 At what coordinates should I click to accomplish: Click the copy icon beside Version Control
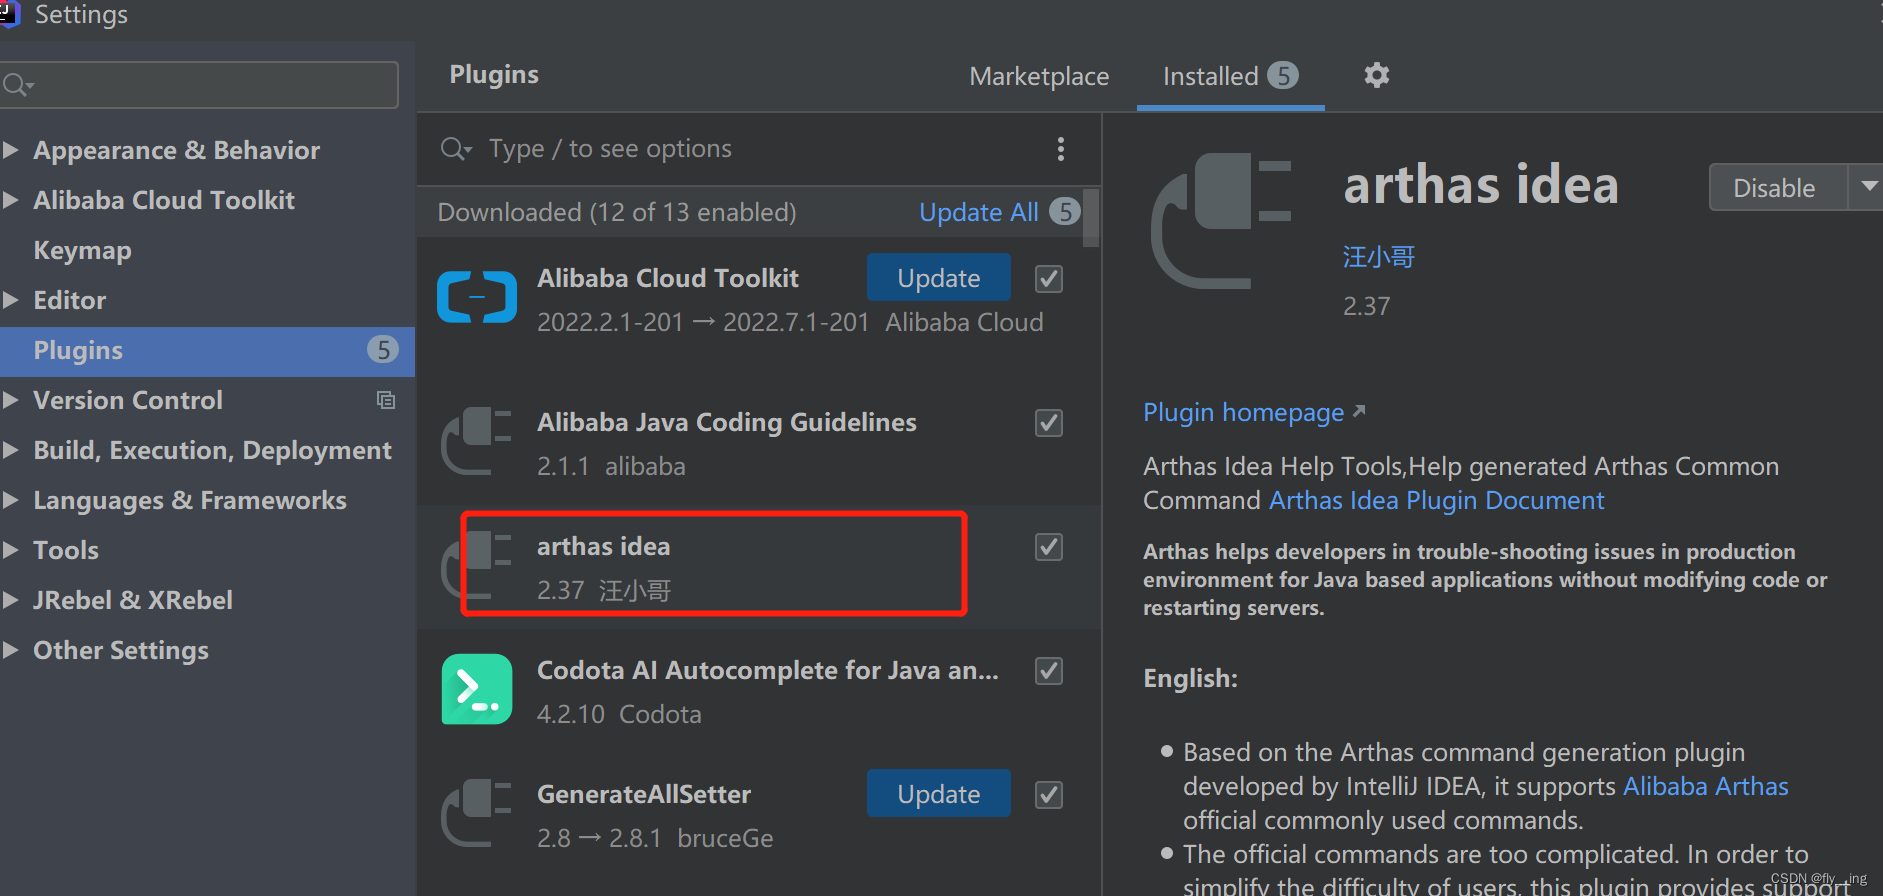(x=386, y=400)
